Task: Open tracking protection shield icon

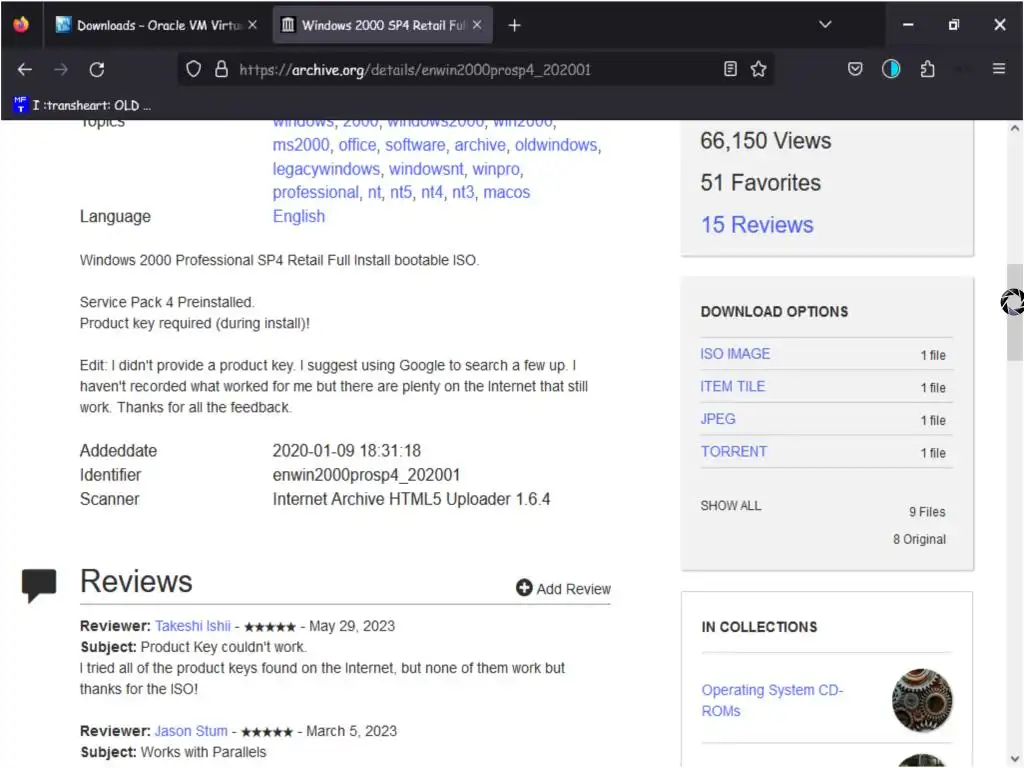Action: pyautogui.click(x=193, y=69)
